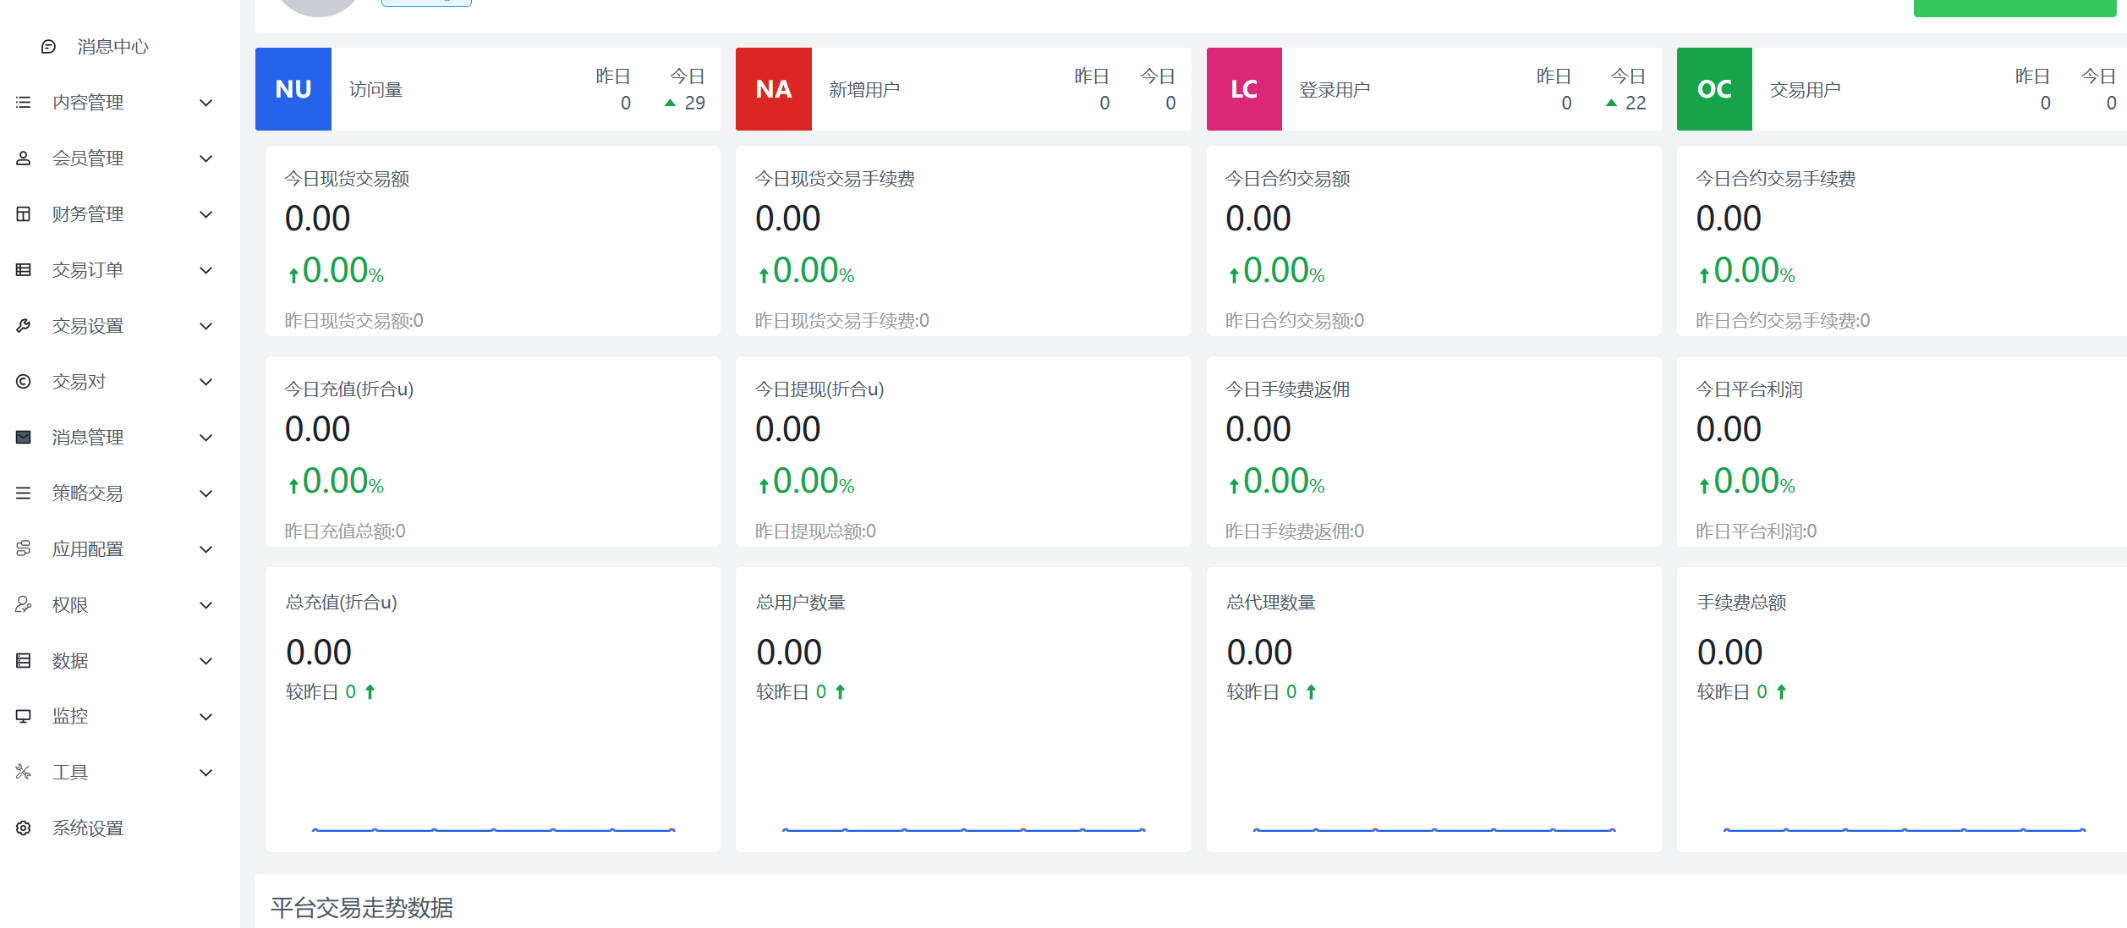The height and width of the screenshot is (928, 2127).
Task: Click the 会员管理 user icon
Action: [x=24, y=158]
